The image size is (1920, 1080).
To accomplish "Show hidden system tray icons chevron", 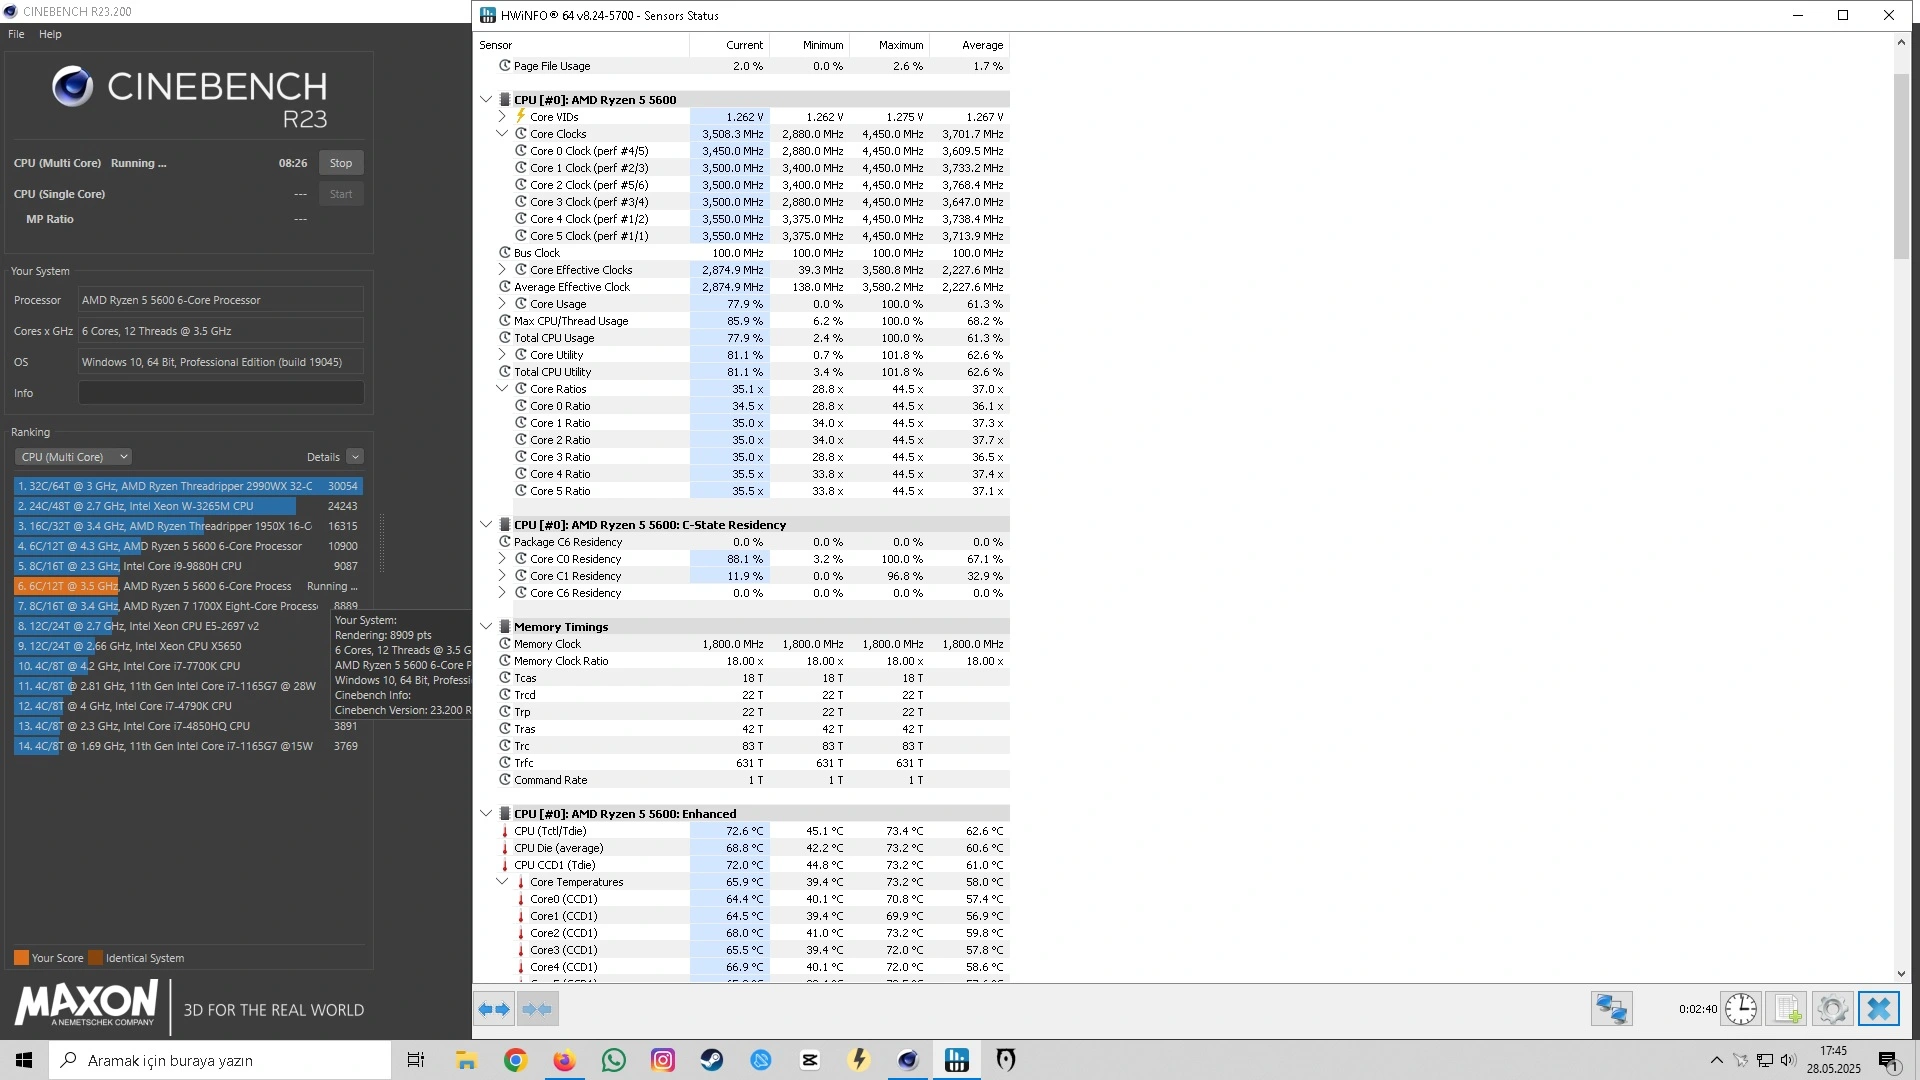I will (1716, 1060).
